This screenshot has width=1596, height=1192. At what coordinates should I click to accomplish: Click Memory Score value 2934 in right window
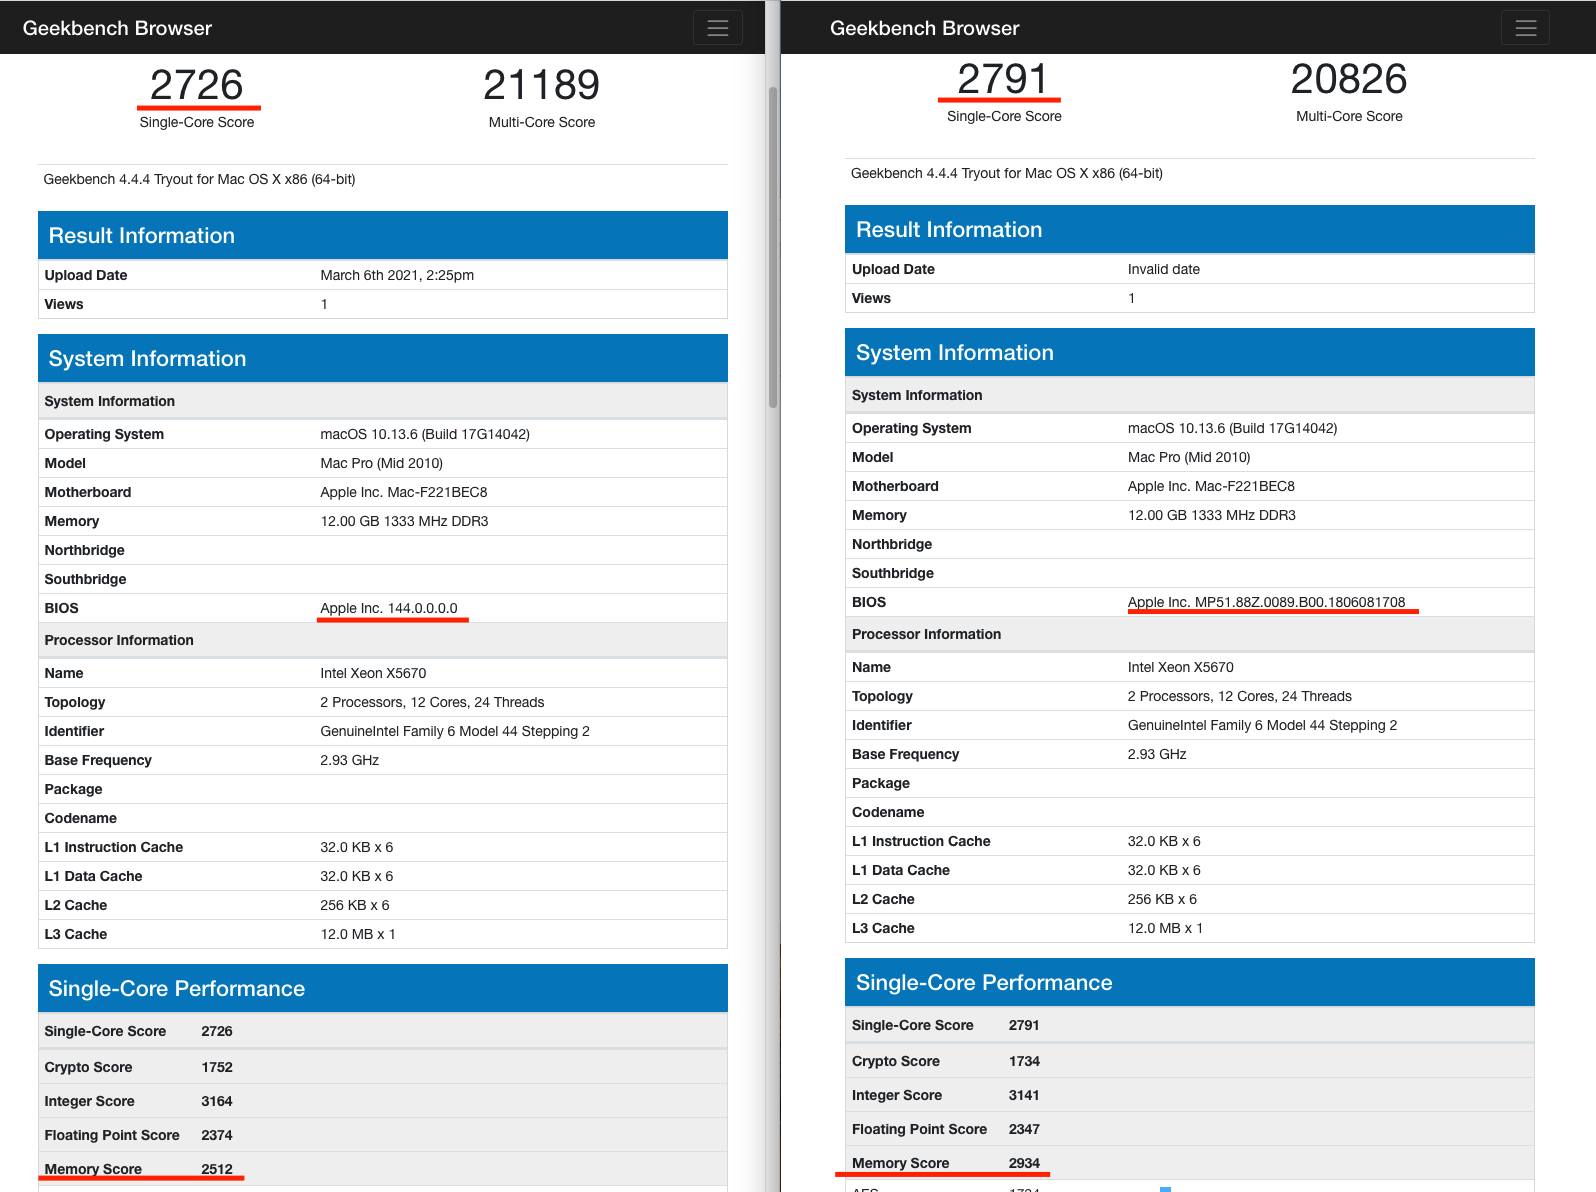(x=1024, y=1163)
